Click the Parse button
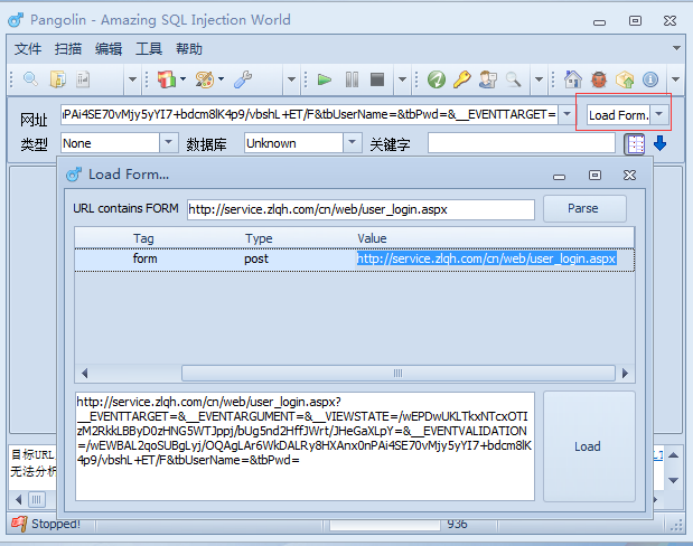This screenshot has height=546, width=693. (x=584, y=209)
